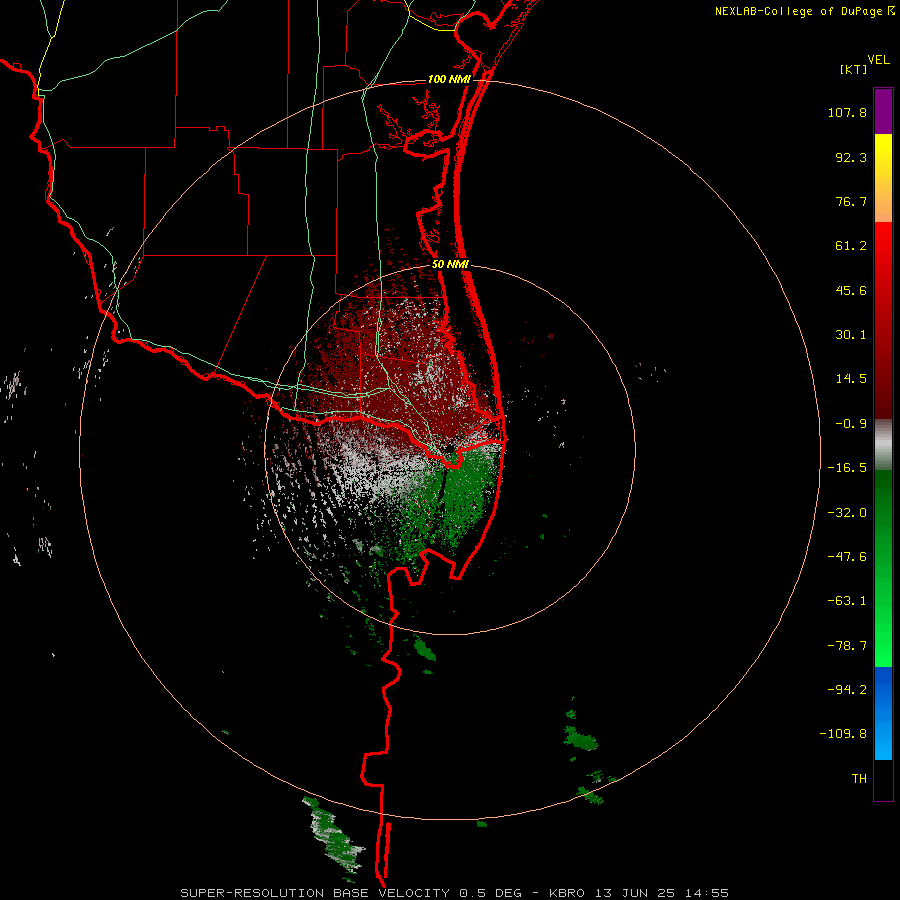Click the 45.6 velocity scale value
This screenshot has height=900, width=900.
coord(851,290)
